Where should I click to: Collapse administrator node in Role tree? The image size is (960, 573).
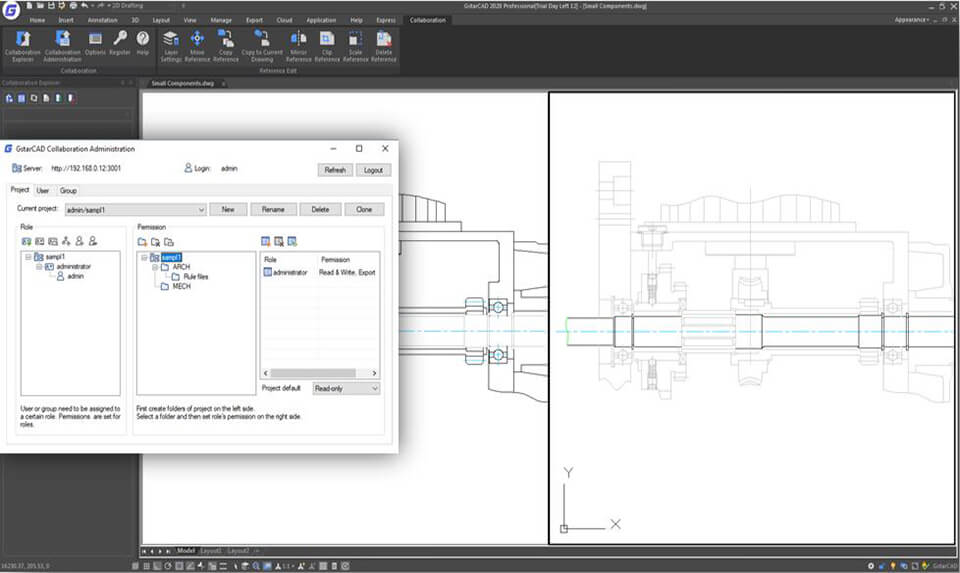39,267
